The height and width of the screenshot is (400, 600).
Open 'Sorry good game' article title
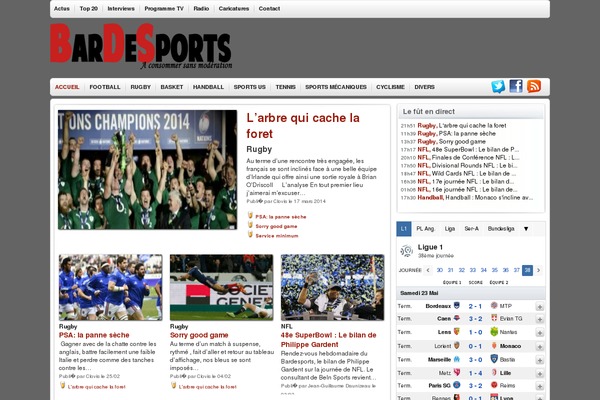199,335
